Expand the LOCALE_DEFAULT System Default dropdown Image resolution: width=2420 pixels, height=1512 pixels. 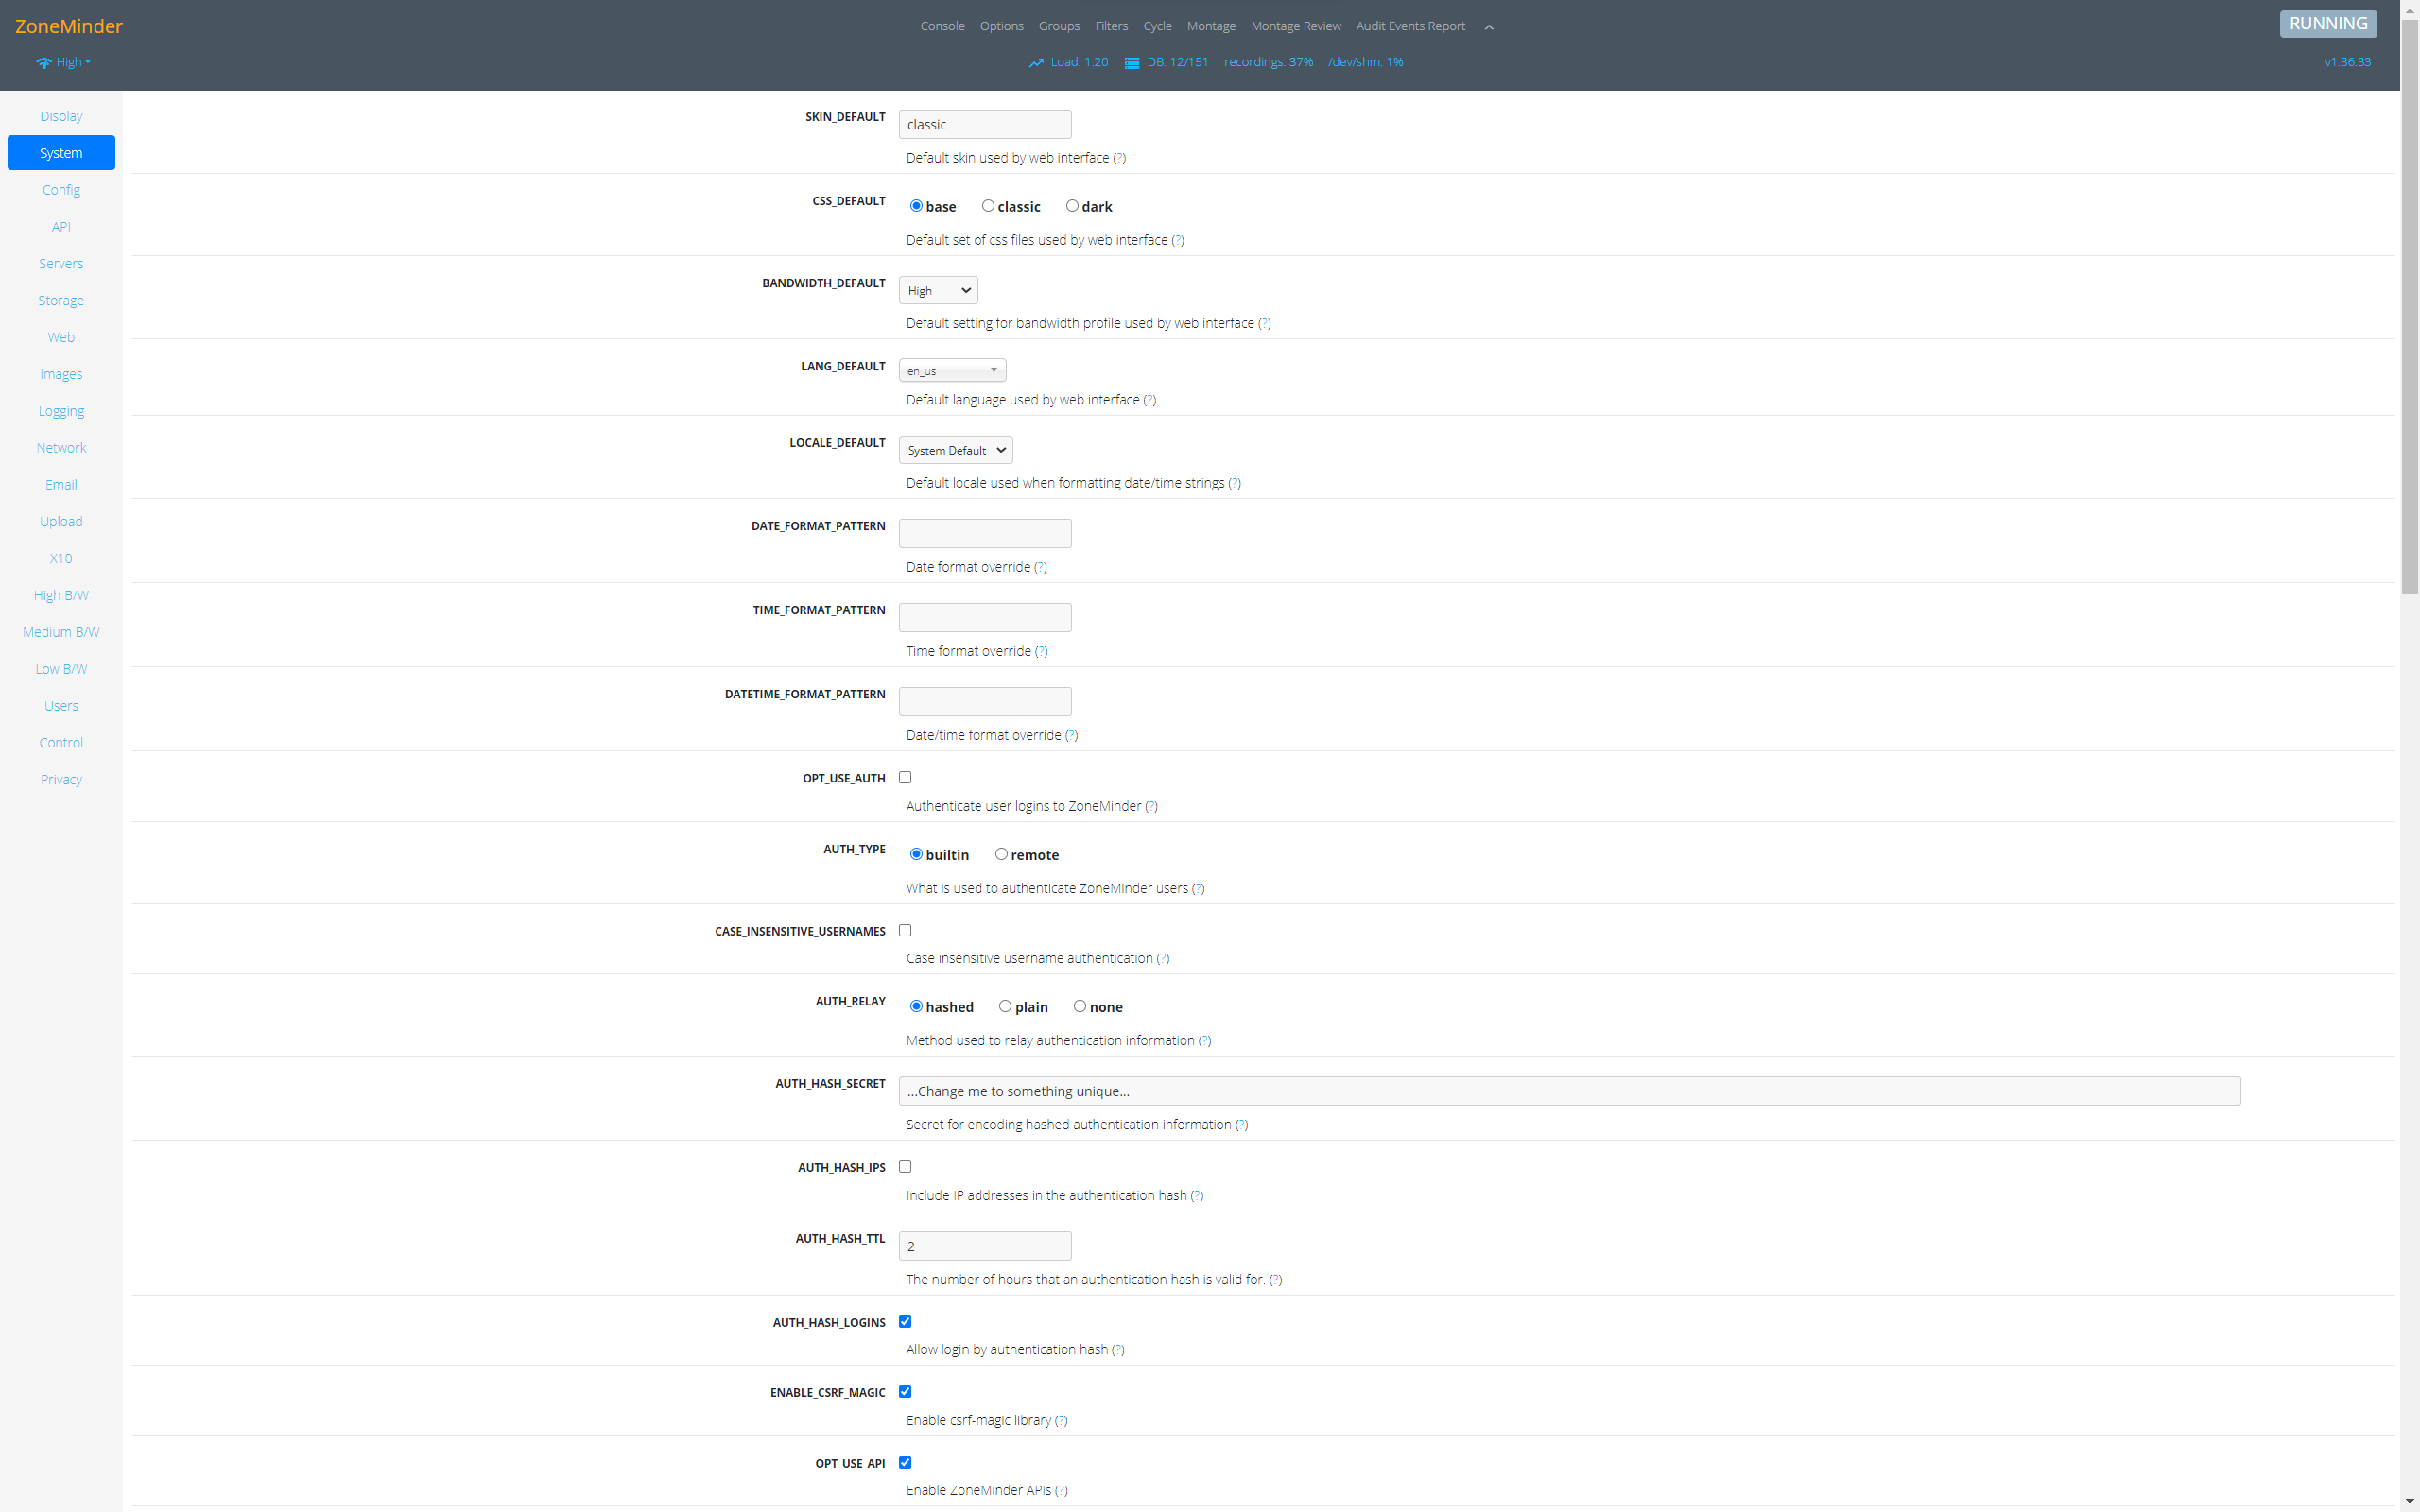click(x=955, y=450)
